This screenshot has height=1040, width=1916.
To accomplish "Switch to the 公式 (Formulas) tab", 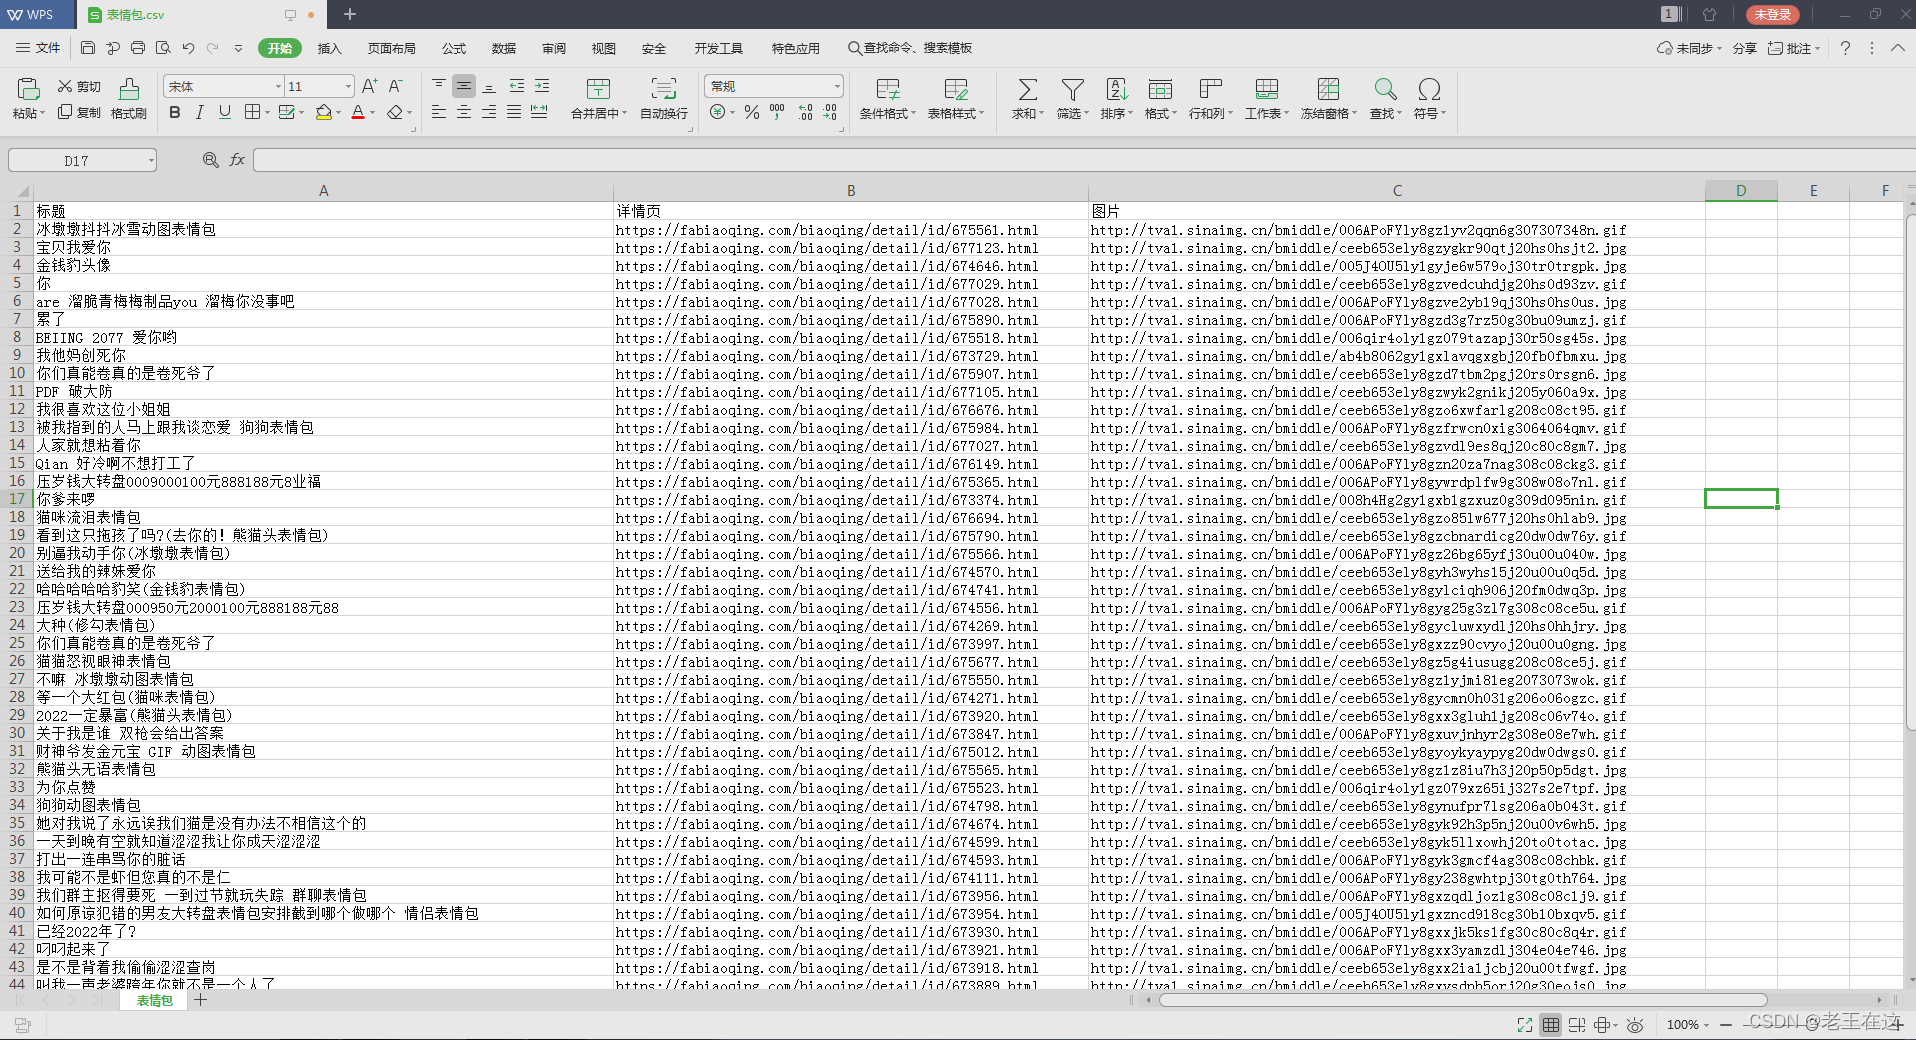I will (454, 48).
